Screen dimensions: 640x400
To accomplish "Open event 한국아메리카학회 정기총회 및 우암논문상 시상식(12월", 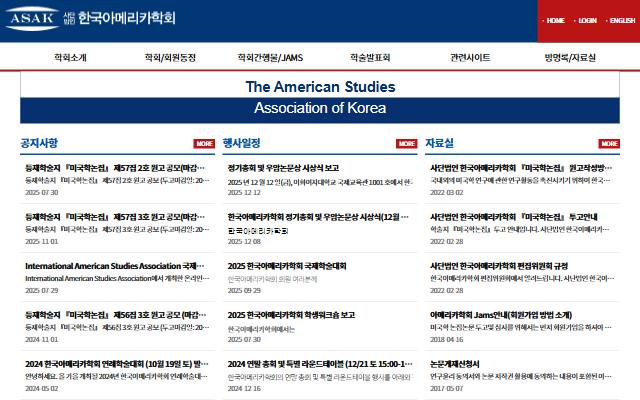I will pos(318,217).
